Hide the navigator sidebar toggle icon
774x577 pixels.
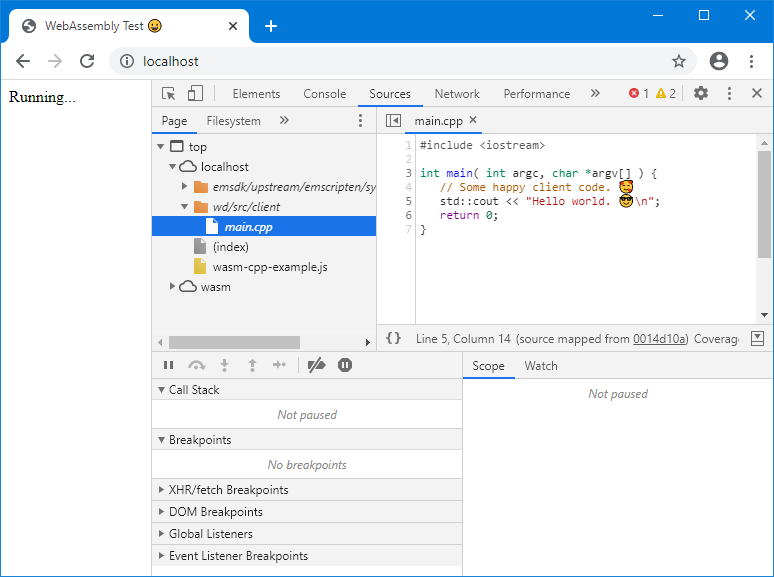[393, 120]
